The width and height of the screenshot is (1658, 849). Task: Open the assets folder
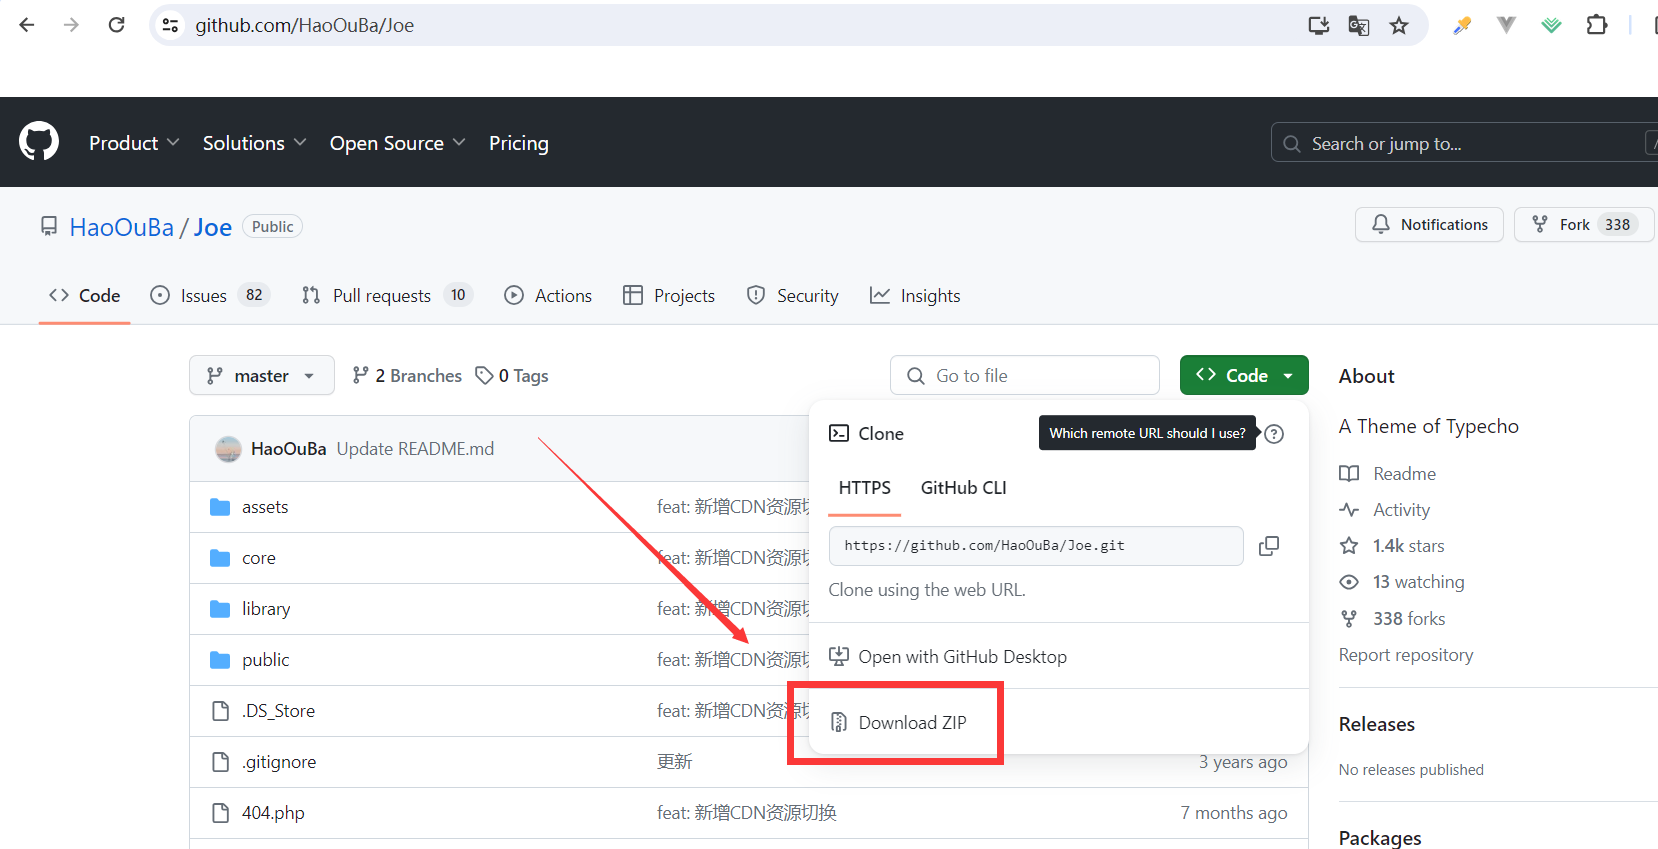(265, 507)
